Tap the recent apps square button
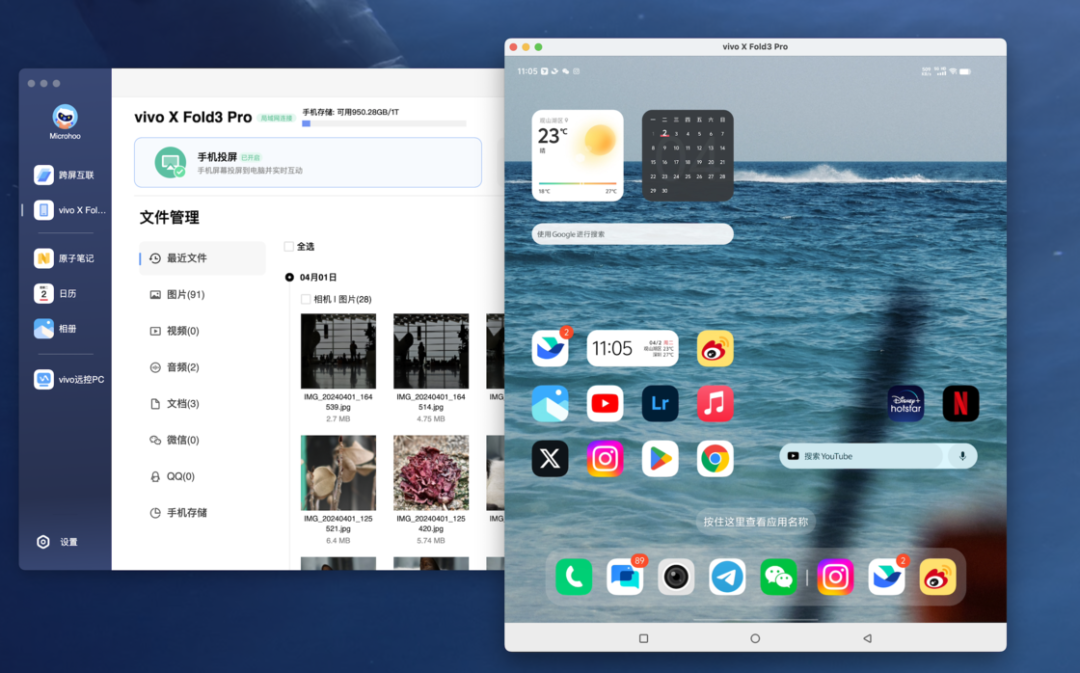The height and width of the screenshot is (673, 1080). pyautogui.click(x=643, y=639)
